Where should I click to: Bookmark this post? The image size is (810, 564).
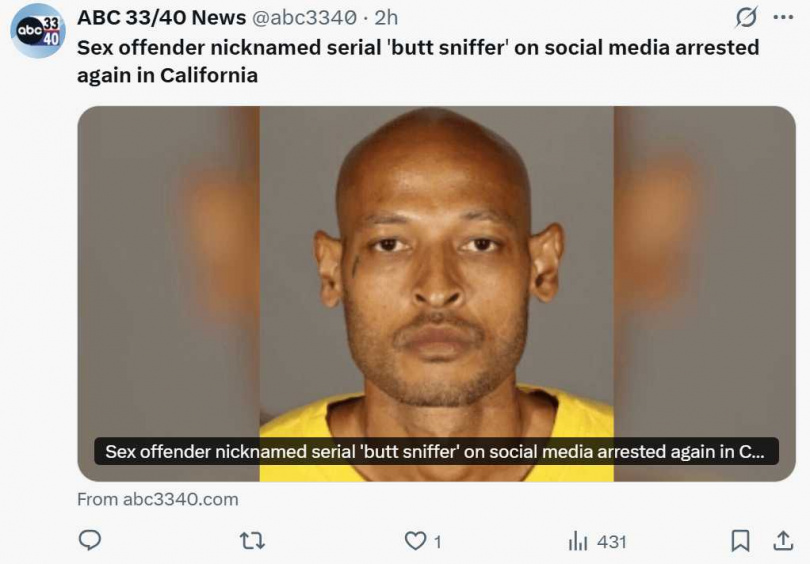(740, 541)
